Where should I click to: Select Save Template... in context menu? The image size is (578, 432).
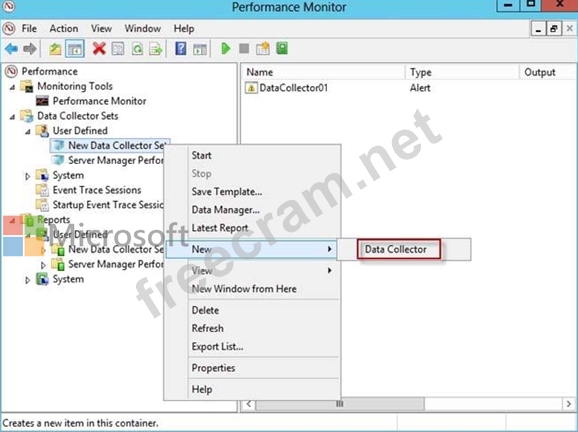point(227,192)
